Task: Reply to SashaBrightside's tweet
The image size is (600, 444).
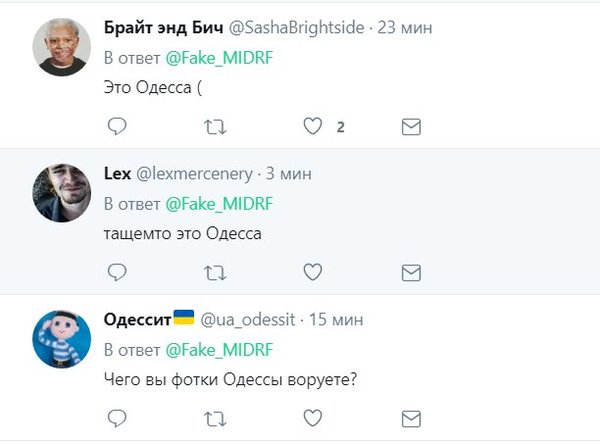Action: pyautogui.click(x=117, y=127)
